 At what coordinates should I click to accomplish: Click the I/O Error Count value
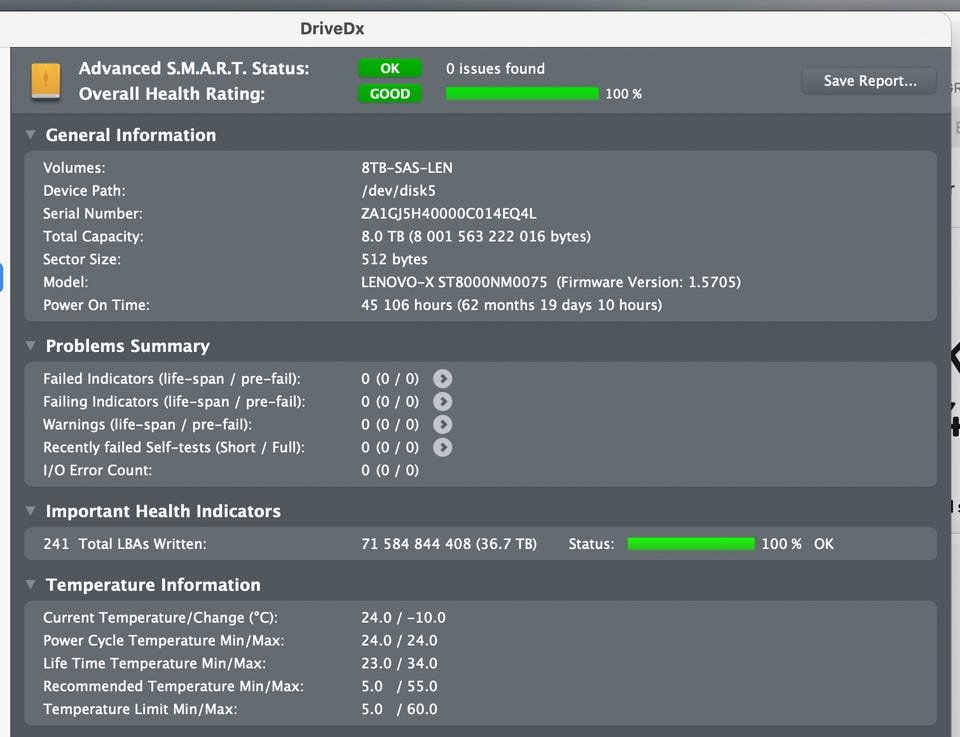tap(390, 470)
